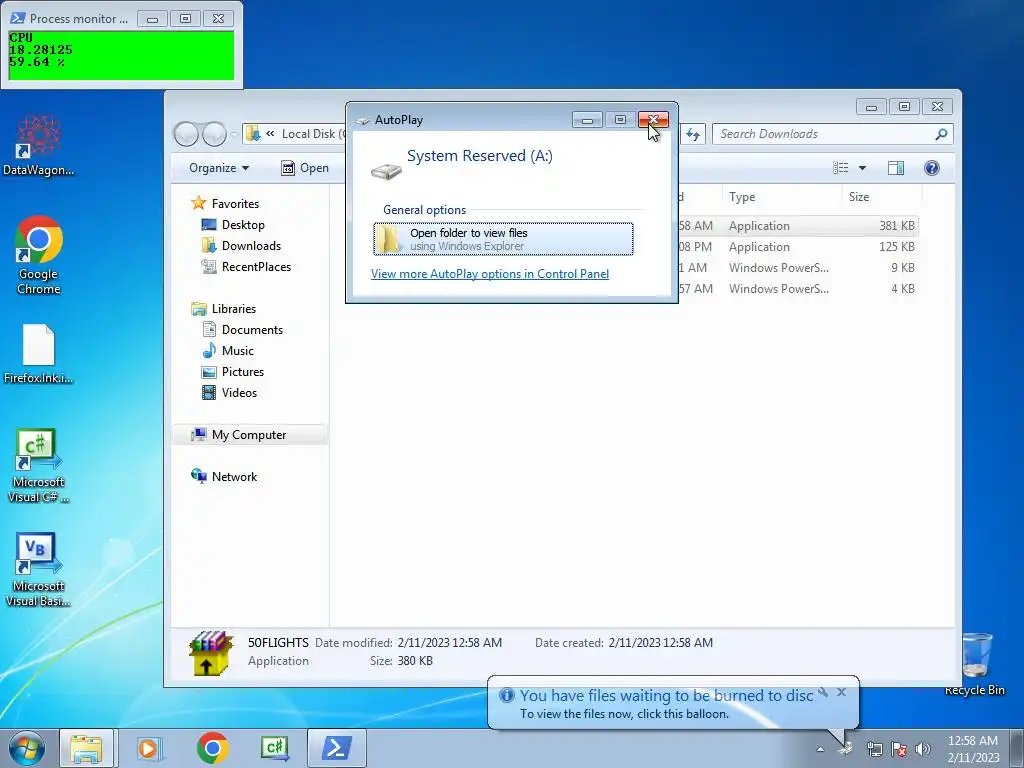
Task: Click the Explorer forward arrow button
Action: point(214,134)
